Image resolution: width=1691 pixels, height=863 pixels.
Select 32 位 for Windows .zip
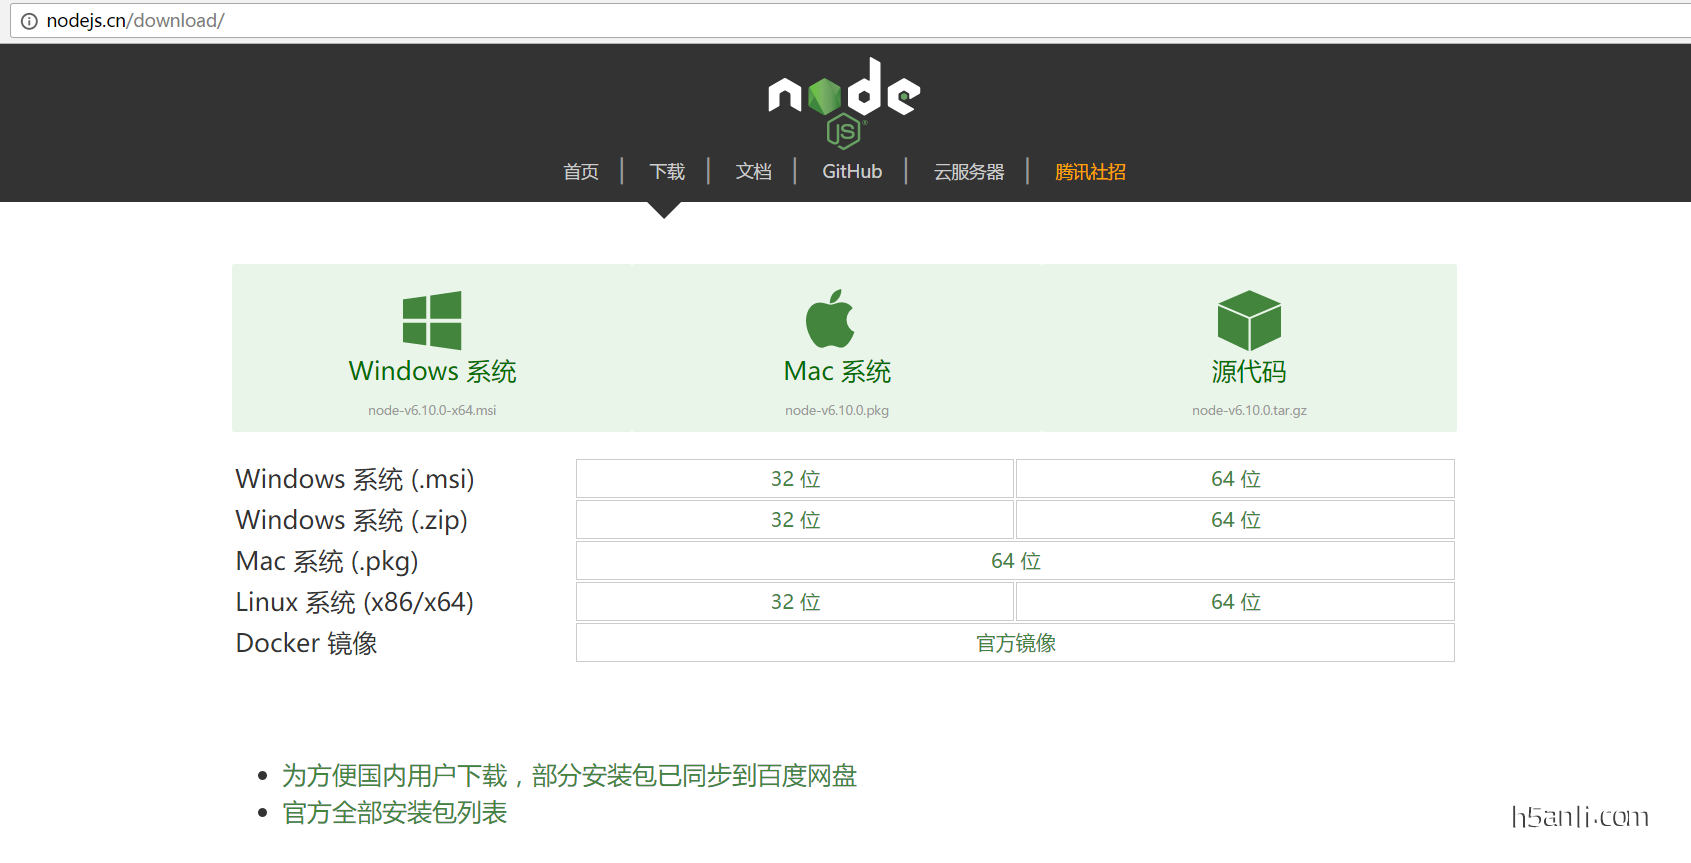pos(795,520)
